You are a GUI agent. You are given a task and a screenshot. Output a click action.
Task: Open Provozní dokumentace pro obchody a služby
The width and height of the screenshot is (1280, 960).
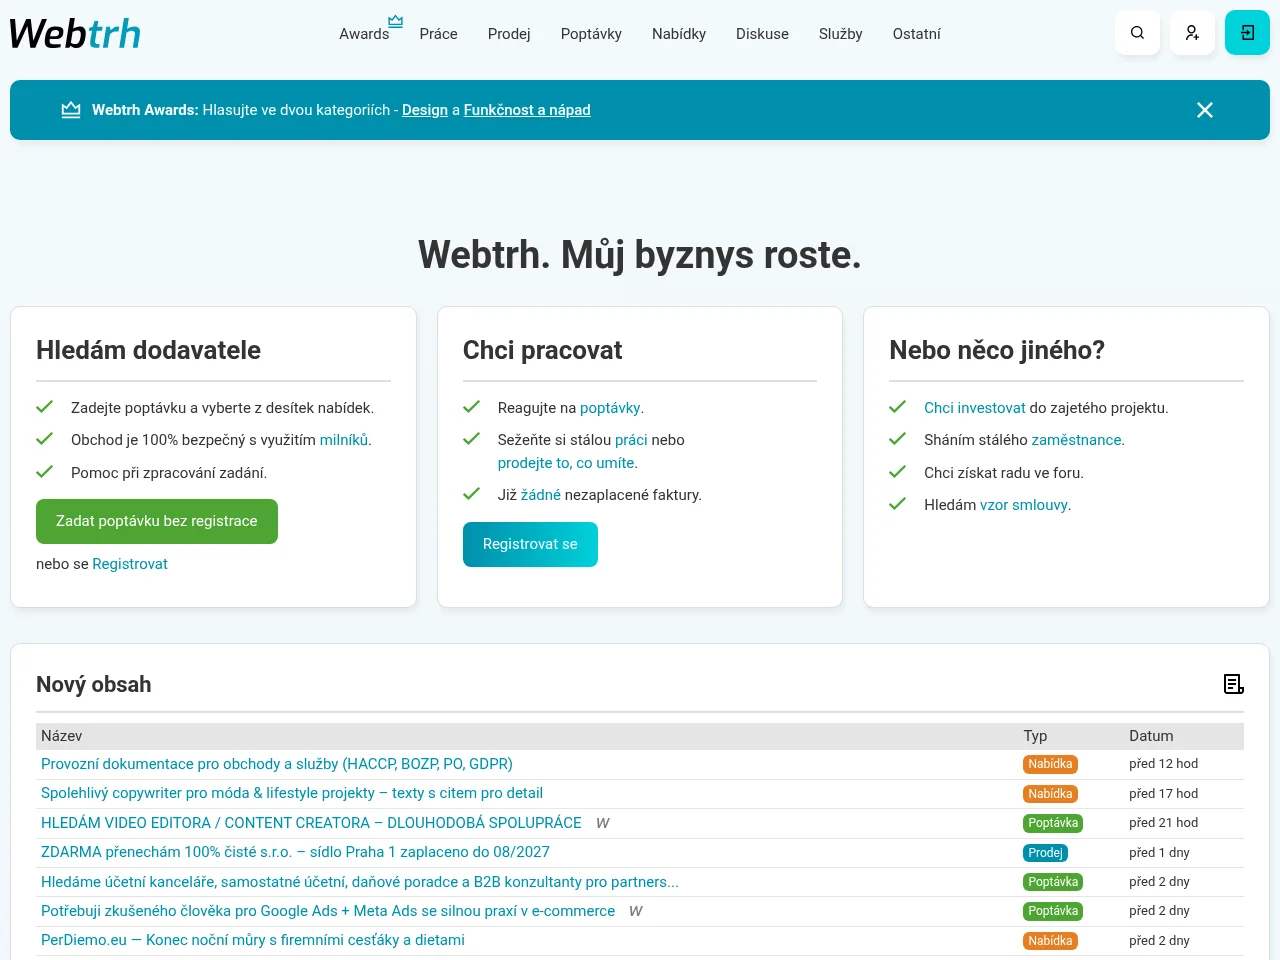(277, 764)
